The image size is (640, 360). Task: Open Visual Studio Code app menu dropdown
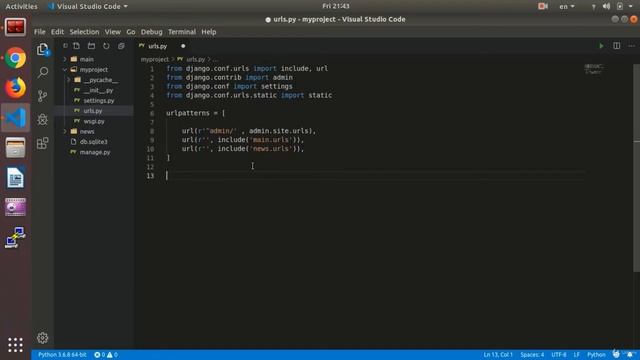[x=88, y=7]
